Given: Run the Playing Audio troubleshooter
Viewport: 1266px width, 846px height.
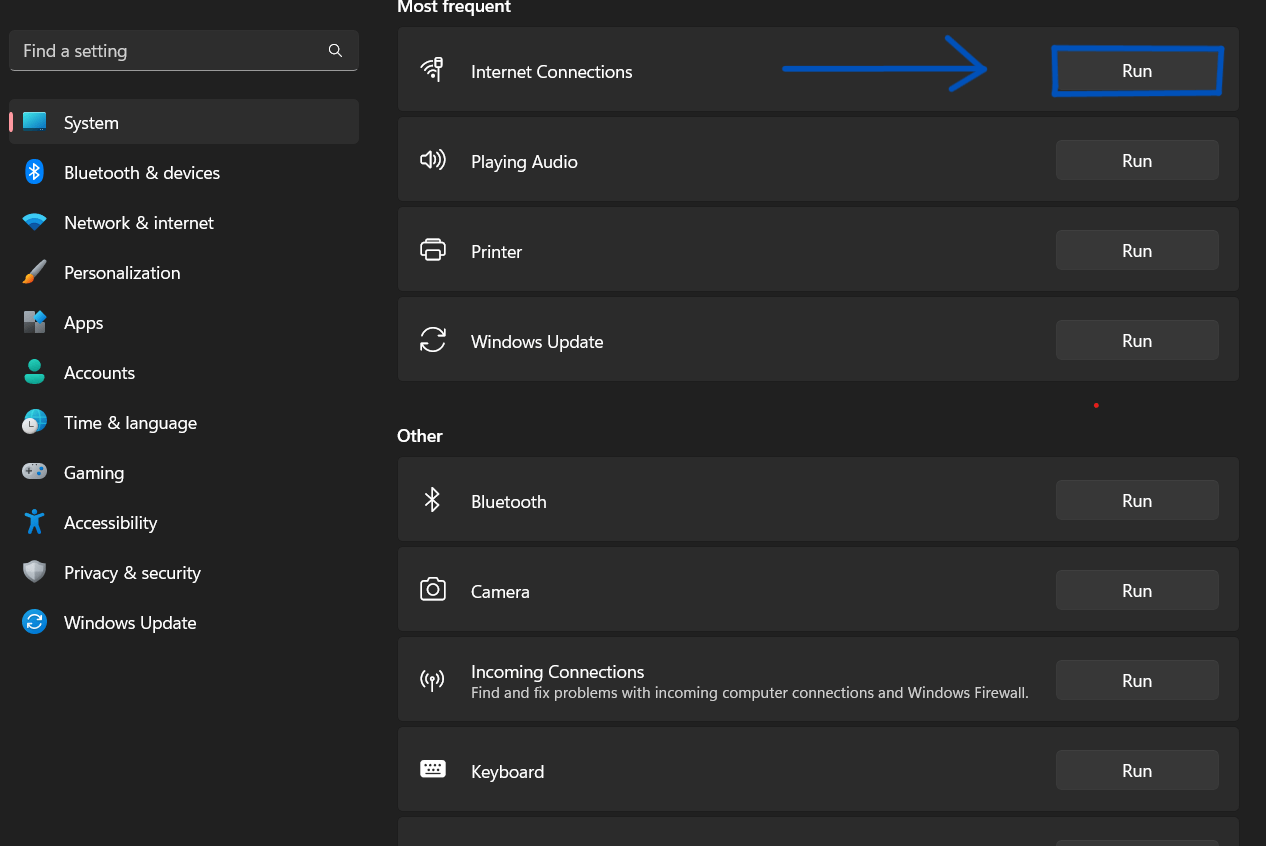Looking at the screenshot, I should coord(1137,160).
